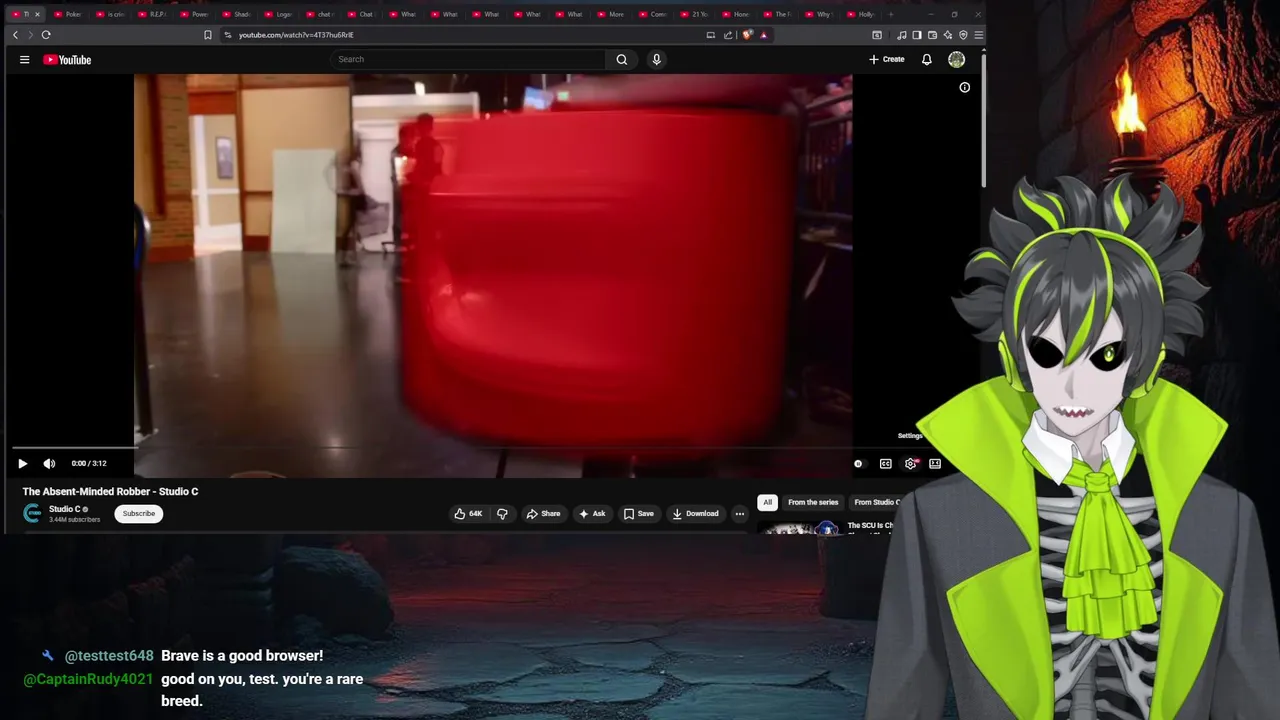Play the Absent-Minded Robber video
1280x720 pixels.
click(x=22, y=463)
